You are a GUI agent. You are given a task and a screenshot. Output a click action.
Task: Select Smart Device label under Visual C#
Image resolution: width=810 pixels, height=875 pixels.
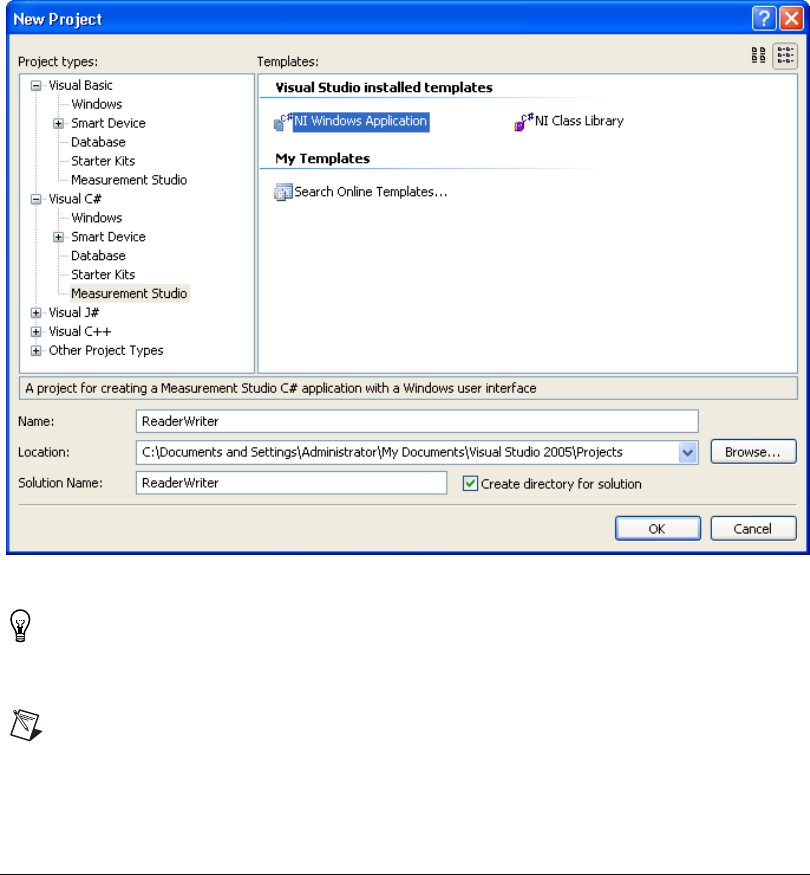tap(108, 237)
